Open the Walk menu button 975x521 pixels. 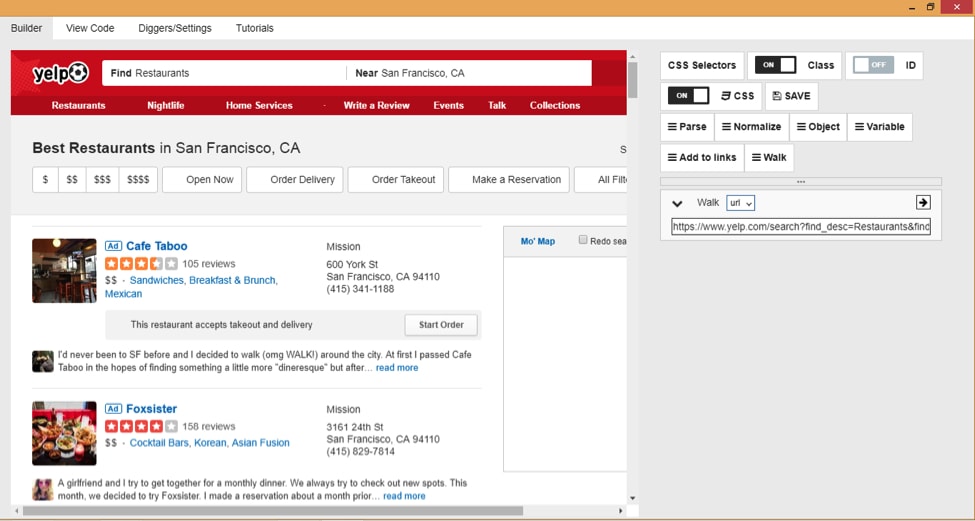click(769, 157)
